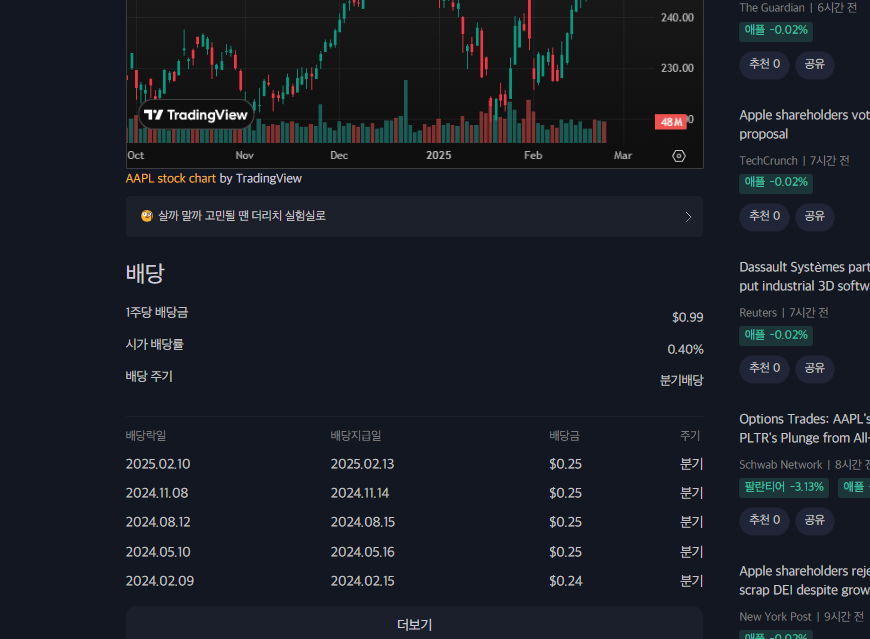Select payment date 2024.11.14
The height and width of the screenshot is (639, 870).
pyautogui.click(x=360, y=493)
